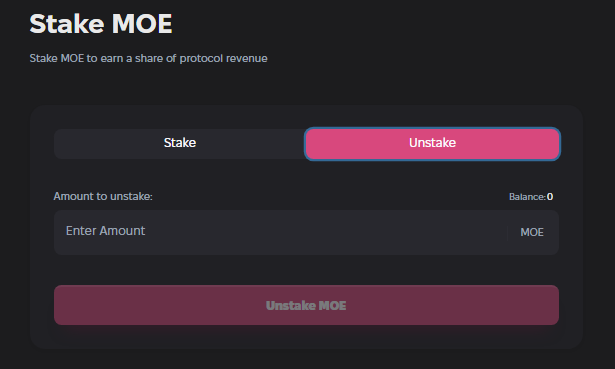The image size is (615, 369).
Task: Click the divider beside the MOE suffix
Action: tap(507, 233)
